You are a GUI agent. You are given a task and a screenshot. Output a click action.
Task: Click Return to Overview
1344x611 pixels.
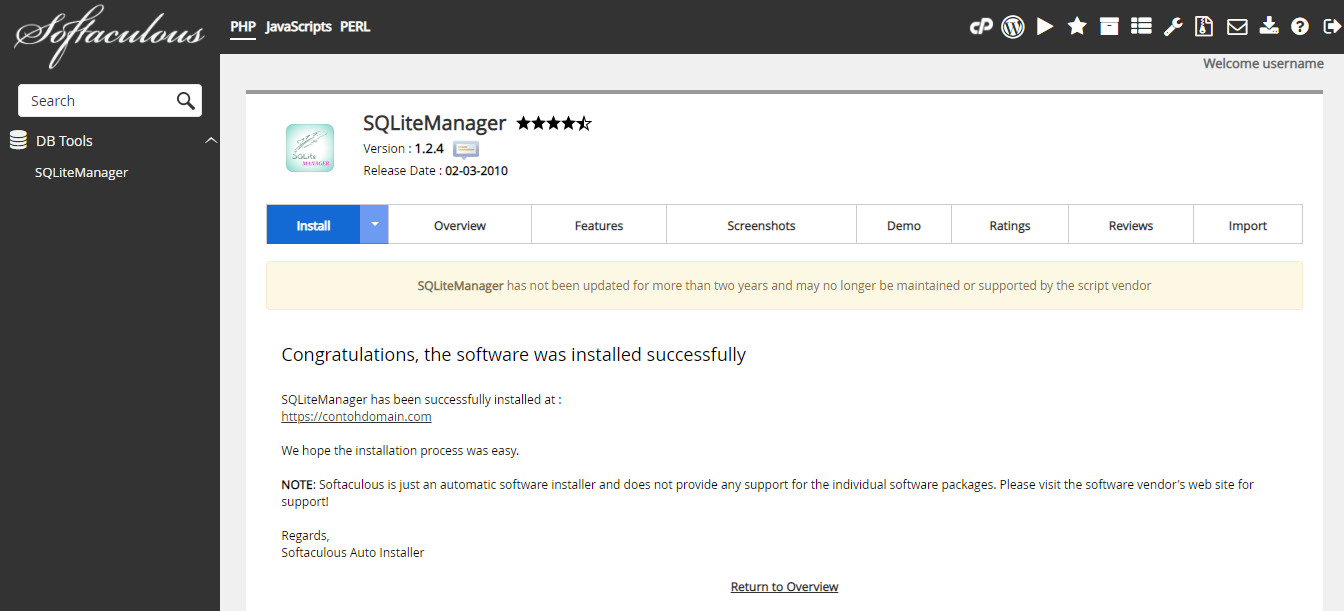click(784, 586)
